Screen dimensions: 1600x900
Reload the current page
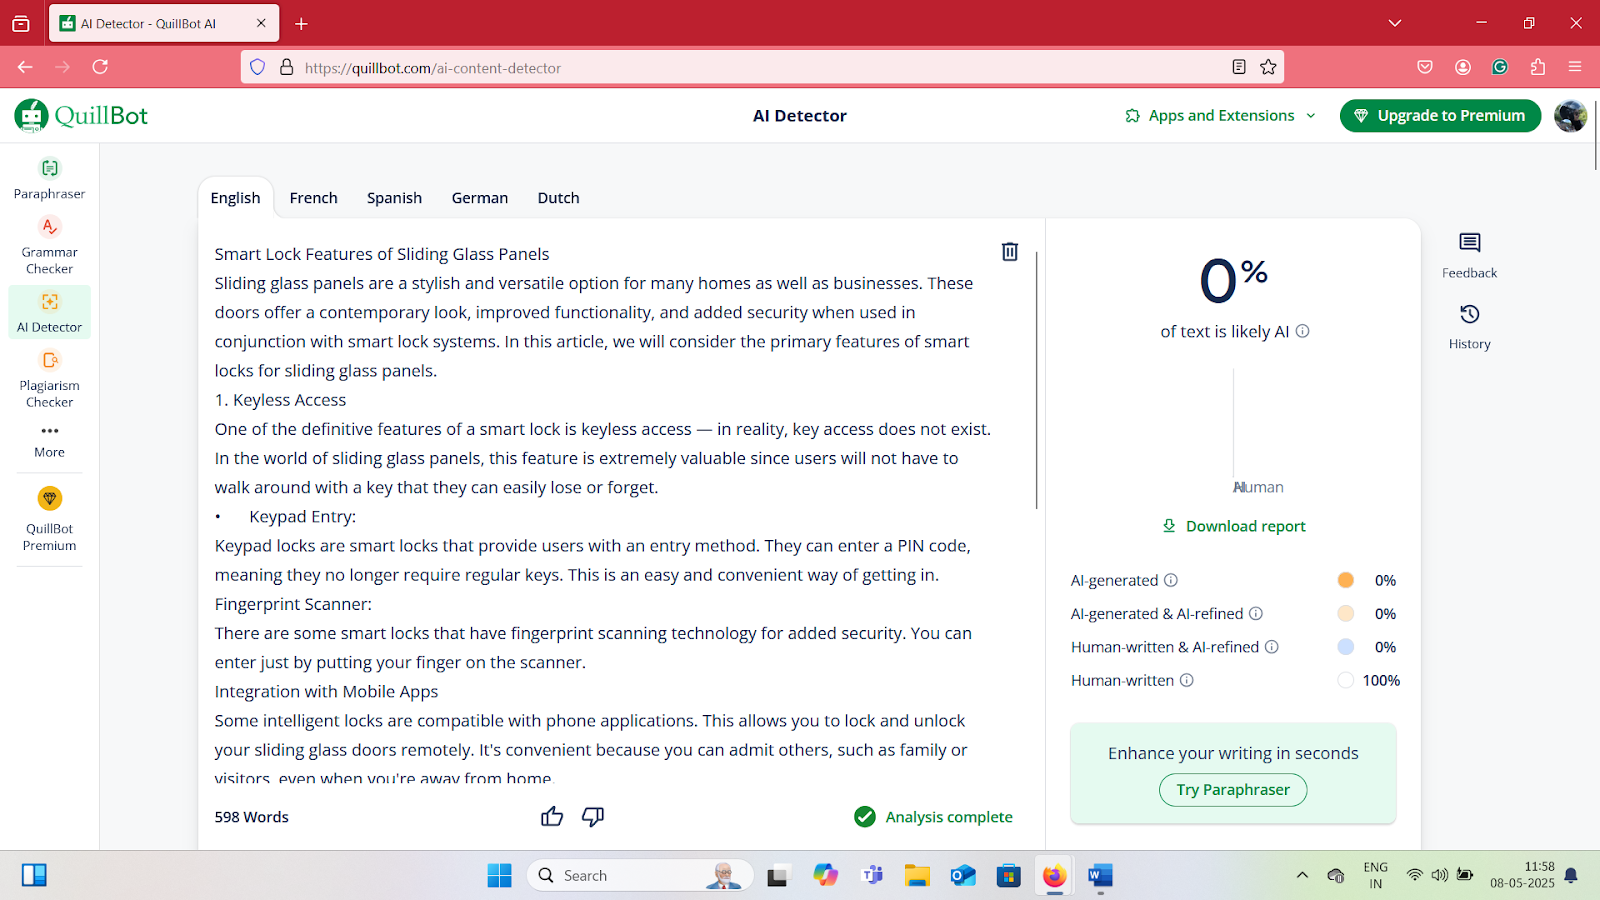[100, 67]
